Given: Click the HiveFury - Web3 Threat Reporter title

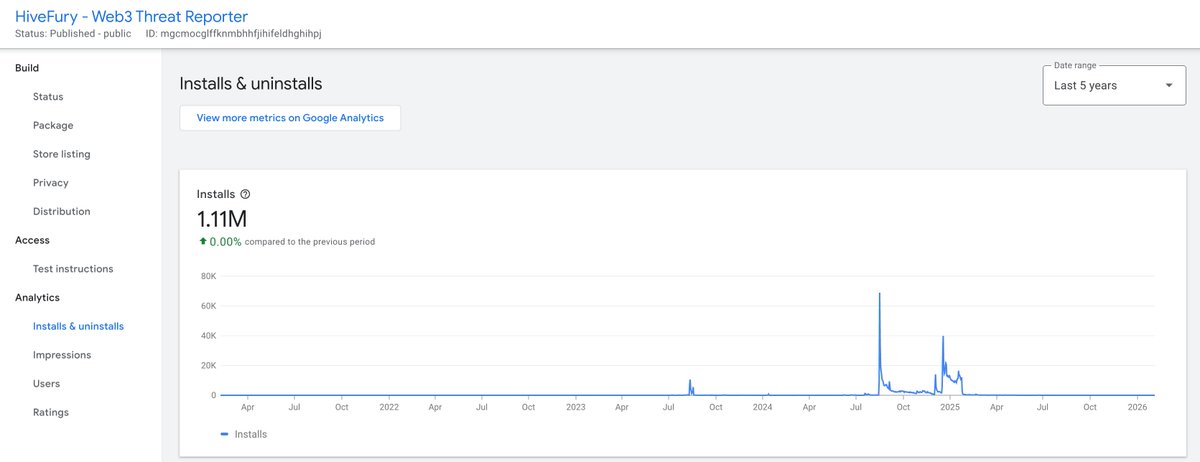Looking at the screenshot, I should (x=132, y=16).
